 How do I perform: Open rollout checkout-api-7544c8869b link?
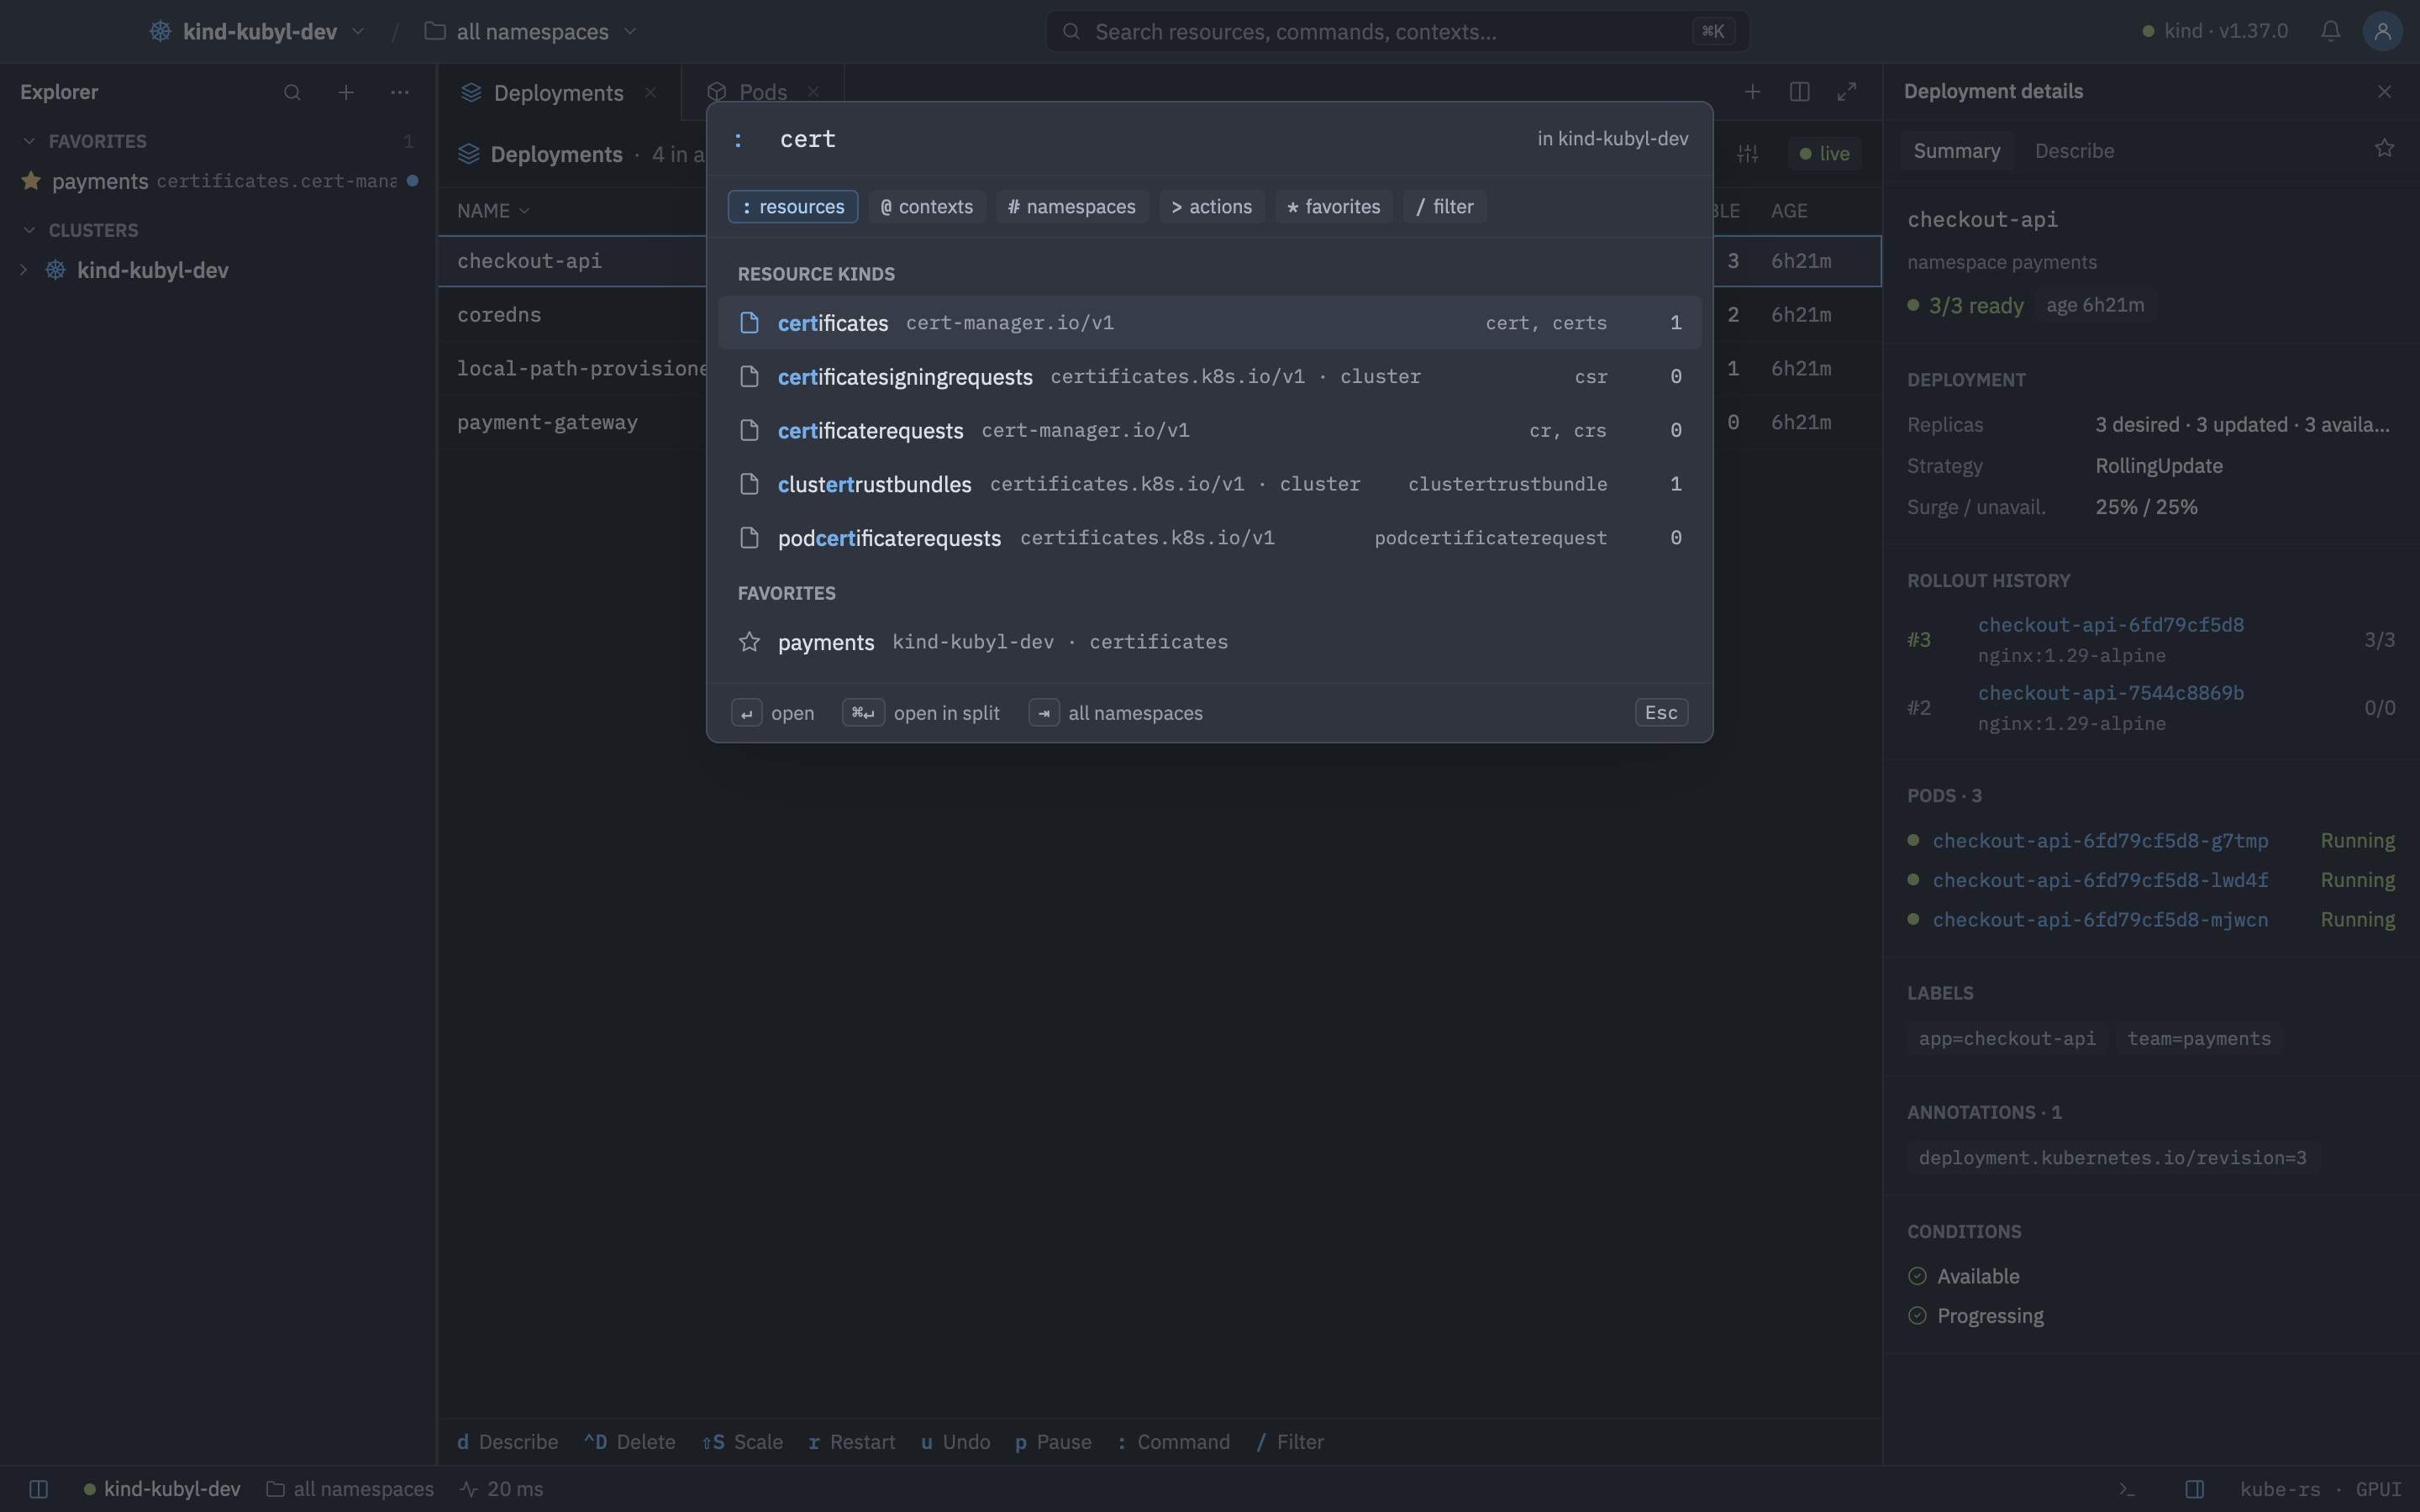point(2110,693)
